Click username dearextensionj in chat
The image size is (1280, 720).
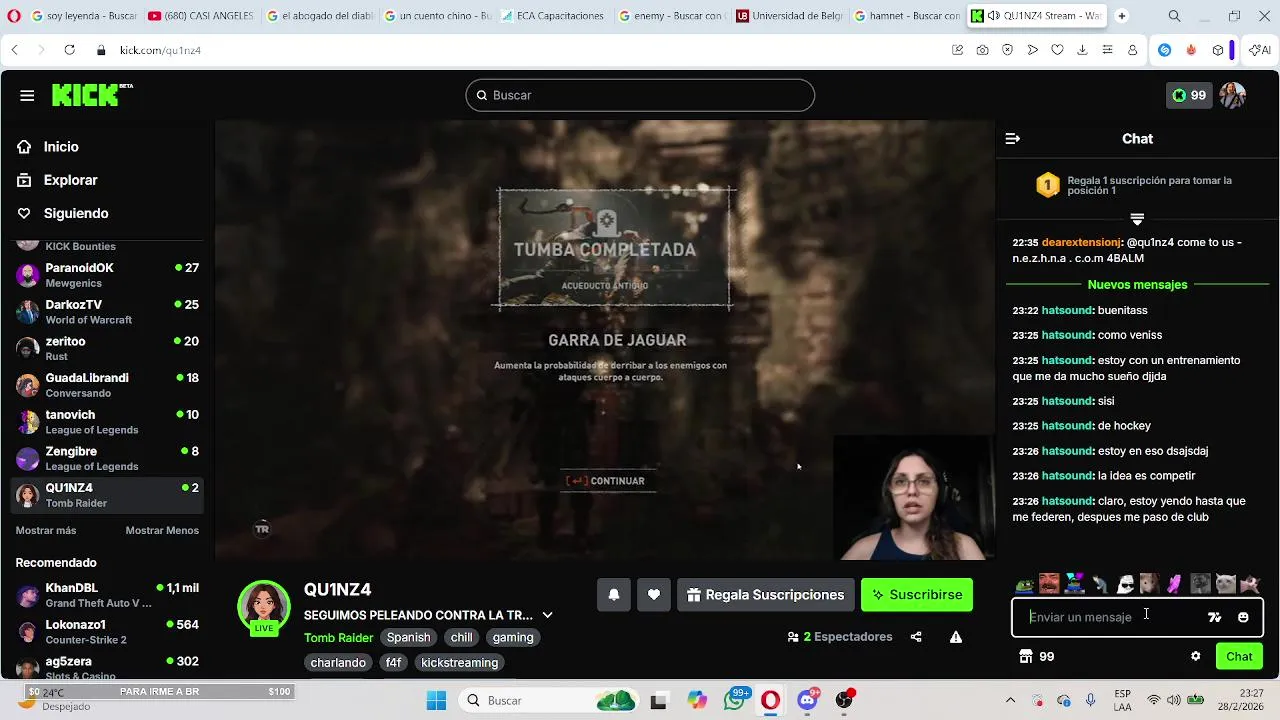1081,242
